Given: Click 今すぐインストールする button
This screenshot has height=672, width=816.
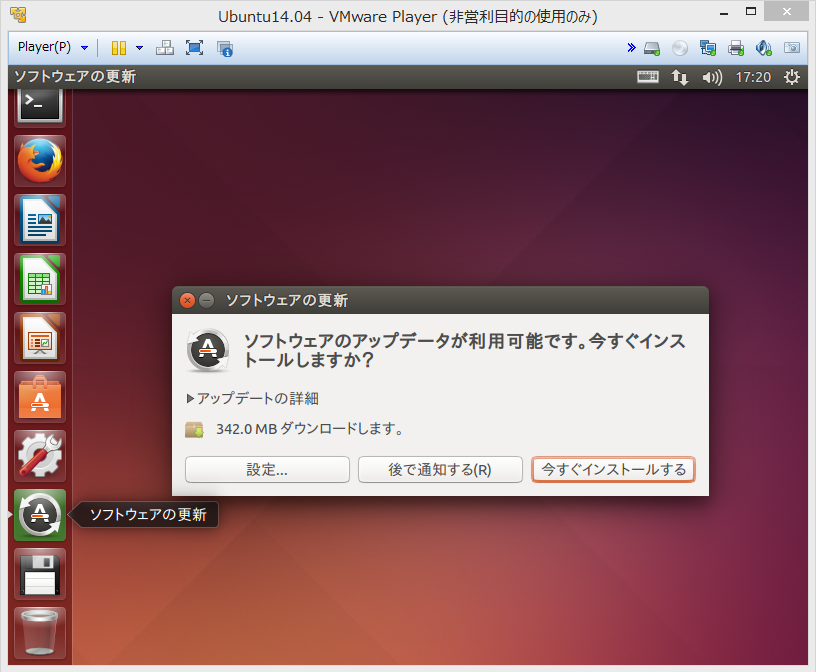Looking at the screenshot, I should [x=614, y=470].
